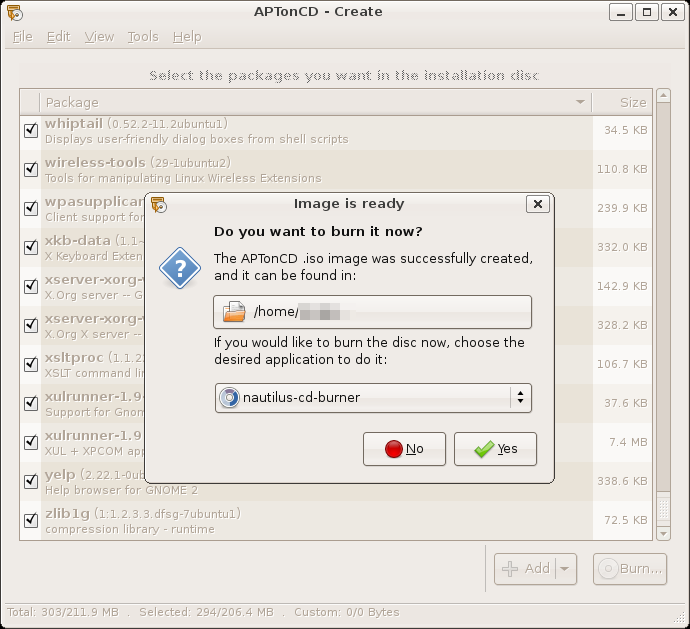Select the whiptail package row
The width and height of the screenshot is (690, 629).
pyautogui.click(x=336, y=131)
